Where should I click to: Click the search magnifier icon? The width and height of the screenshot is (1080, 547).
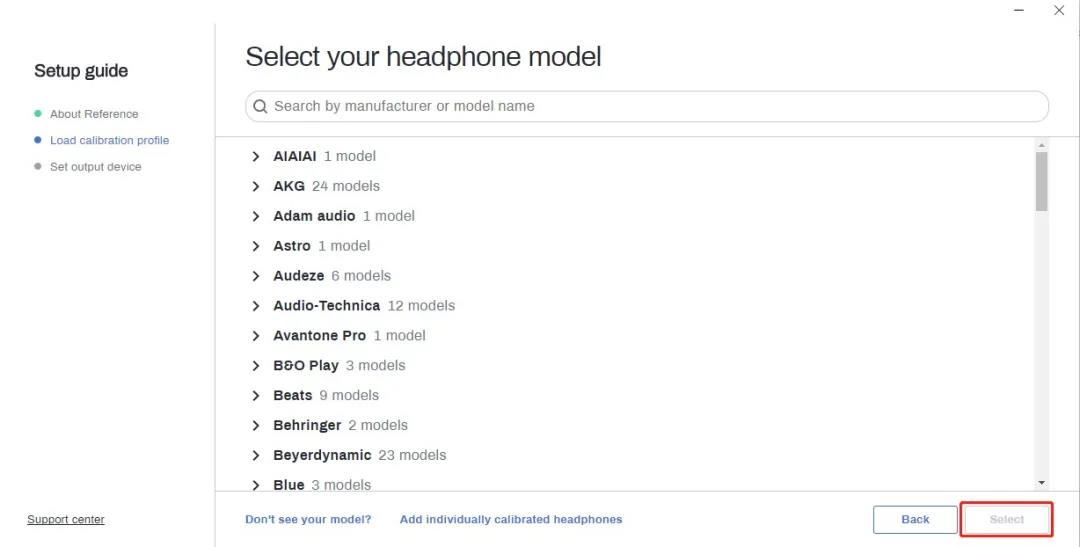(x=260, y=106)
